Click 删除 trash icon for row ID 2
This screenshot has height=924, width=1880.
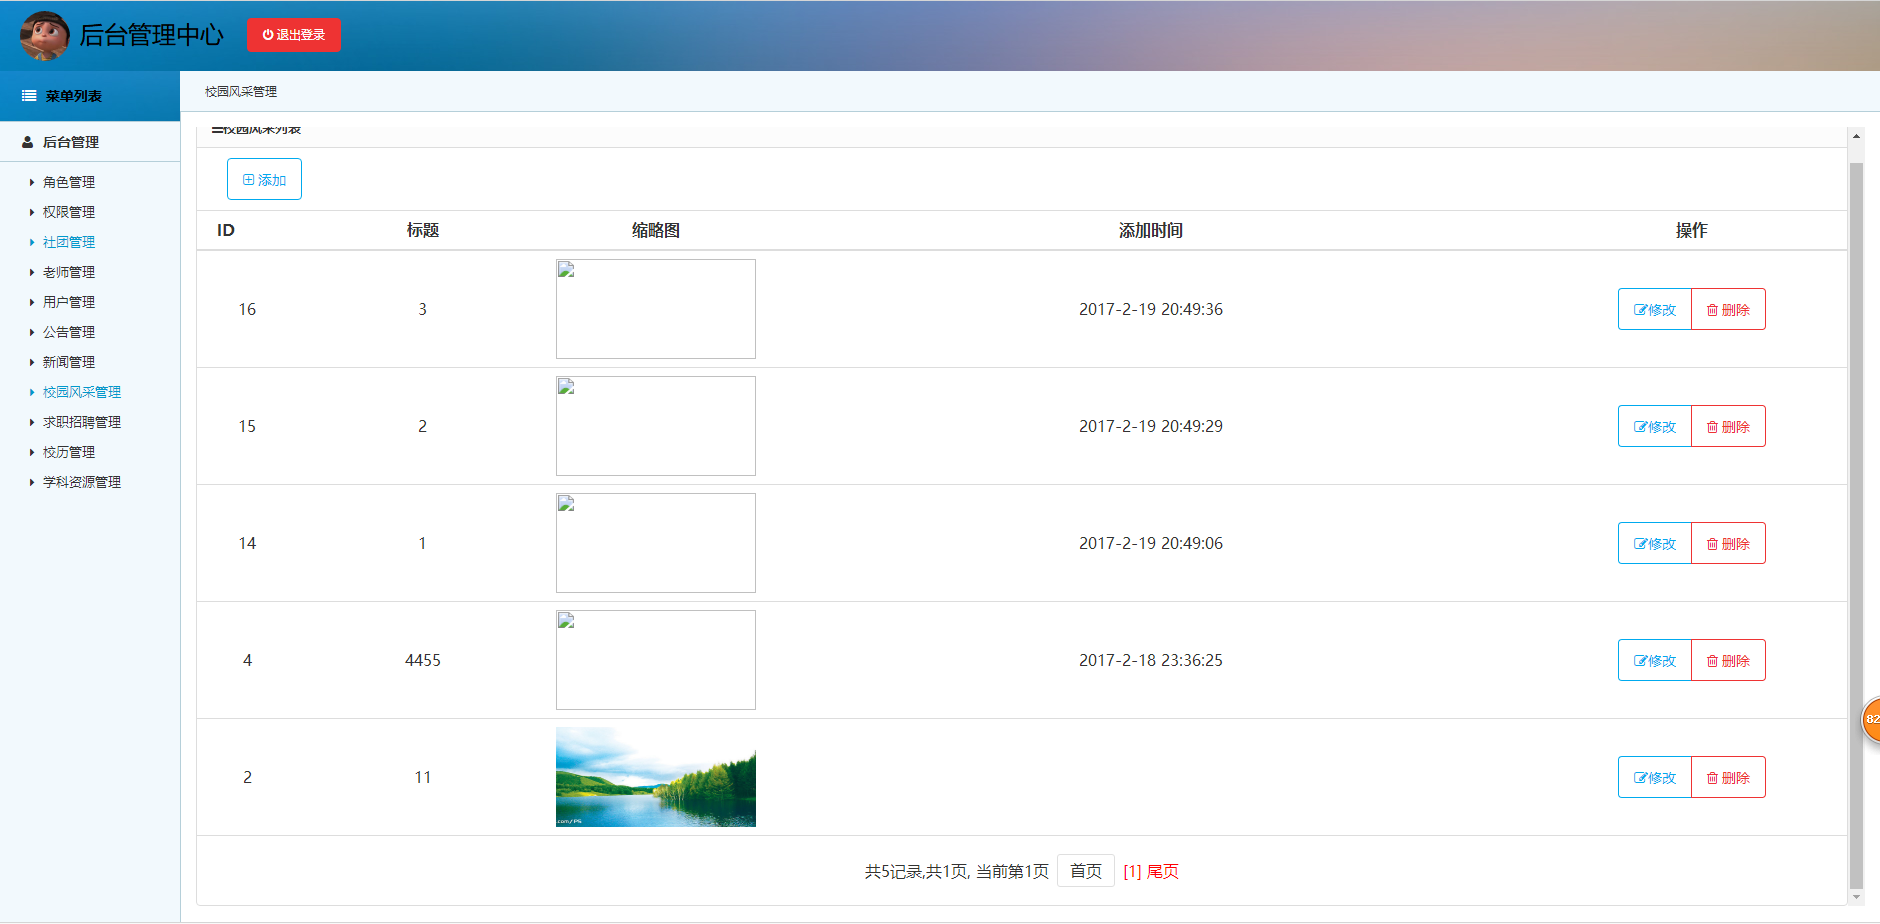(1712, 778)
